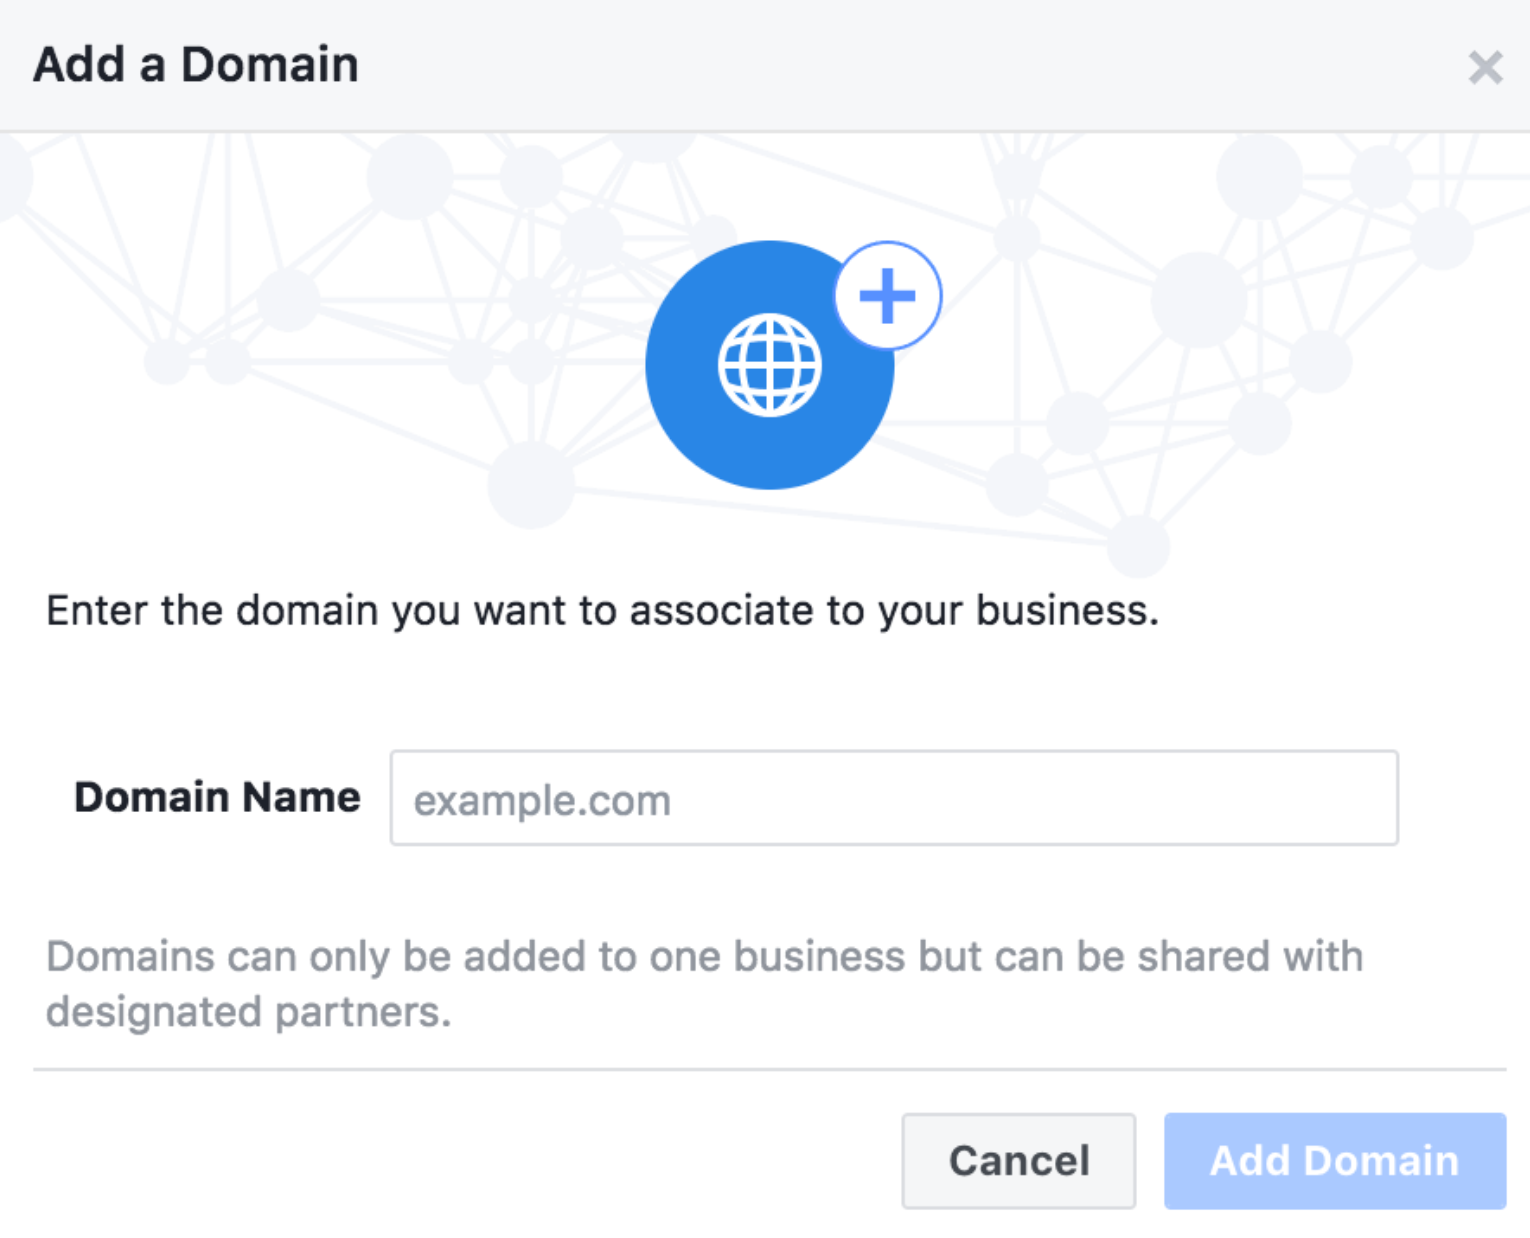Focus the Domain Name input field
The height and width of the screenshot is (1238, 1530).
point(893,798)
